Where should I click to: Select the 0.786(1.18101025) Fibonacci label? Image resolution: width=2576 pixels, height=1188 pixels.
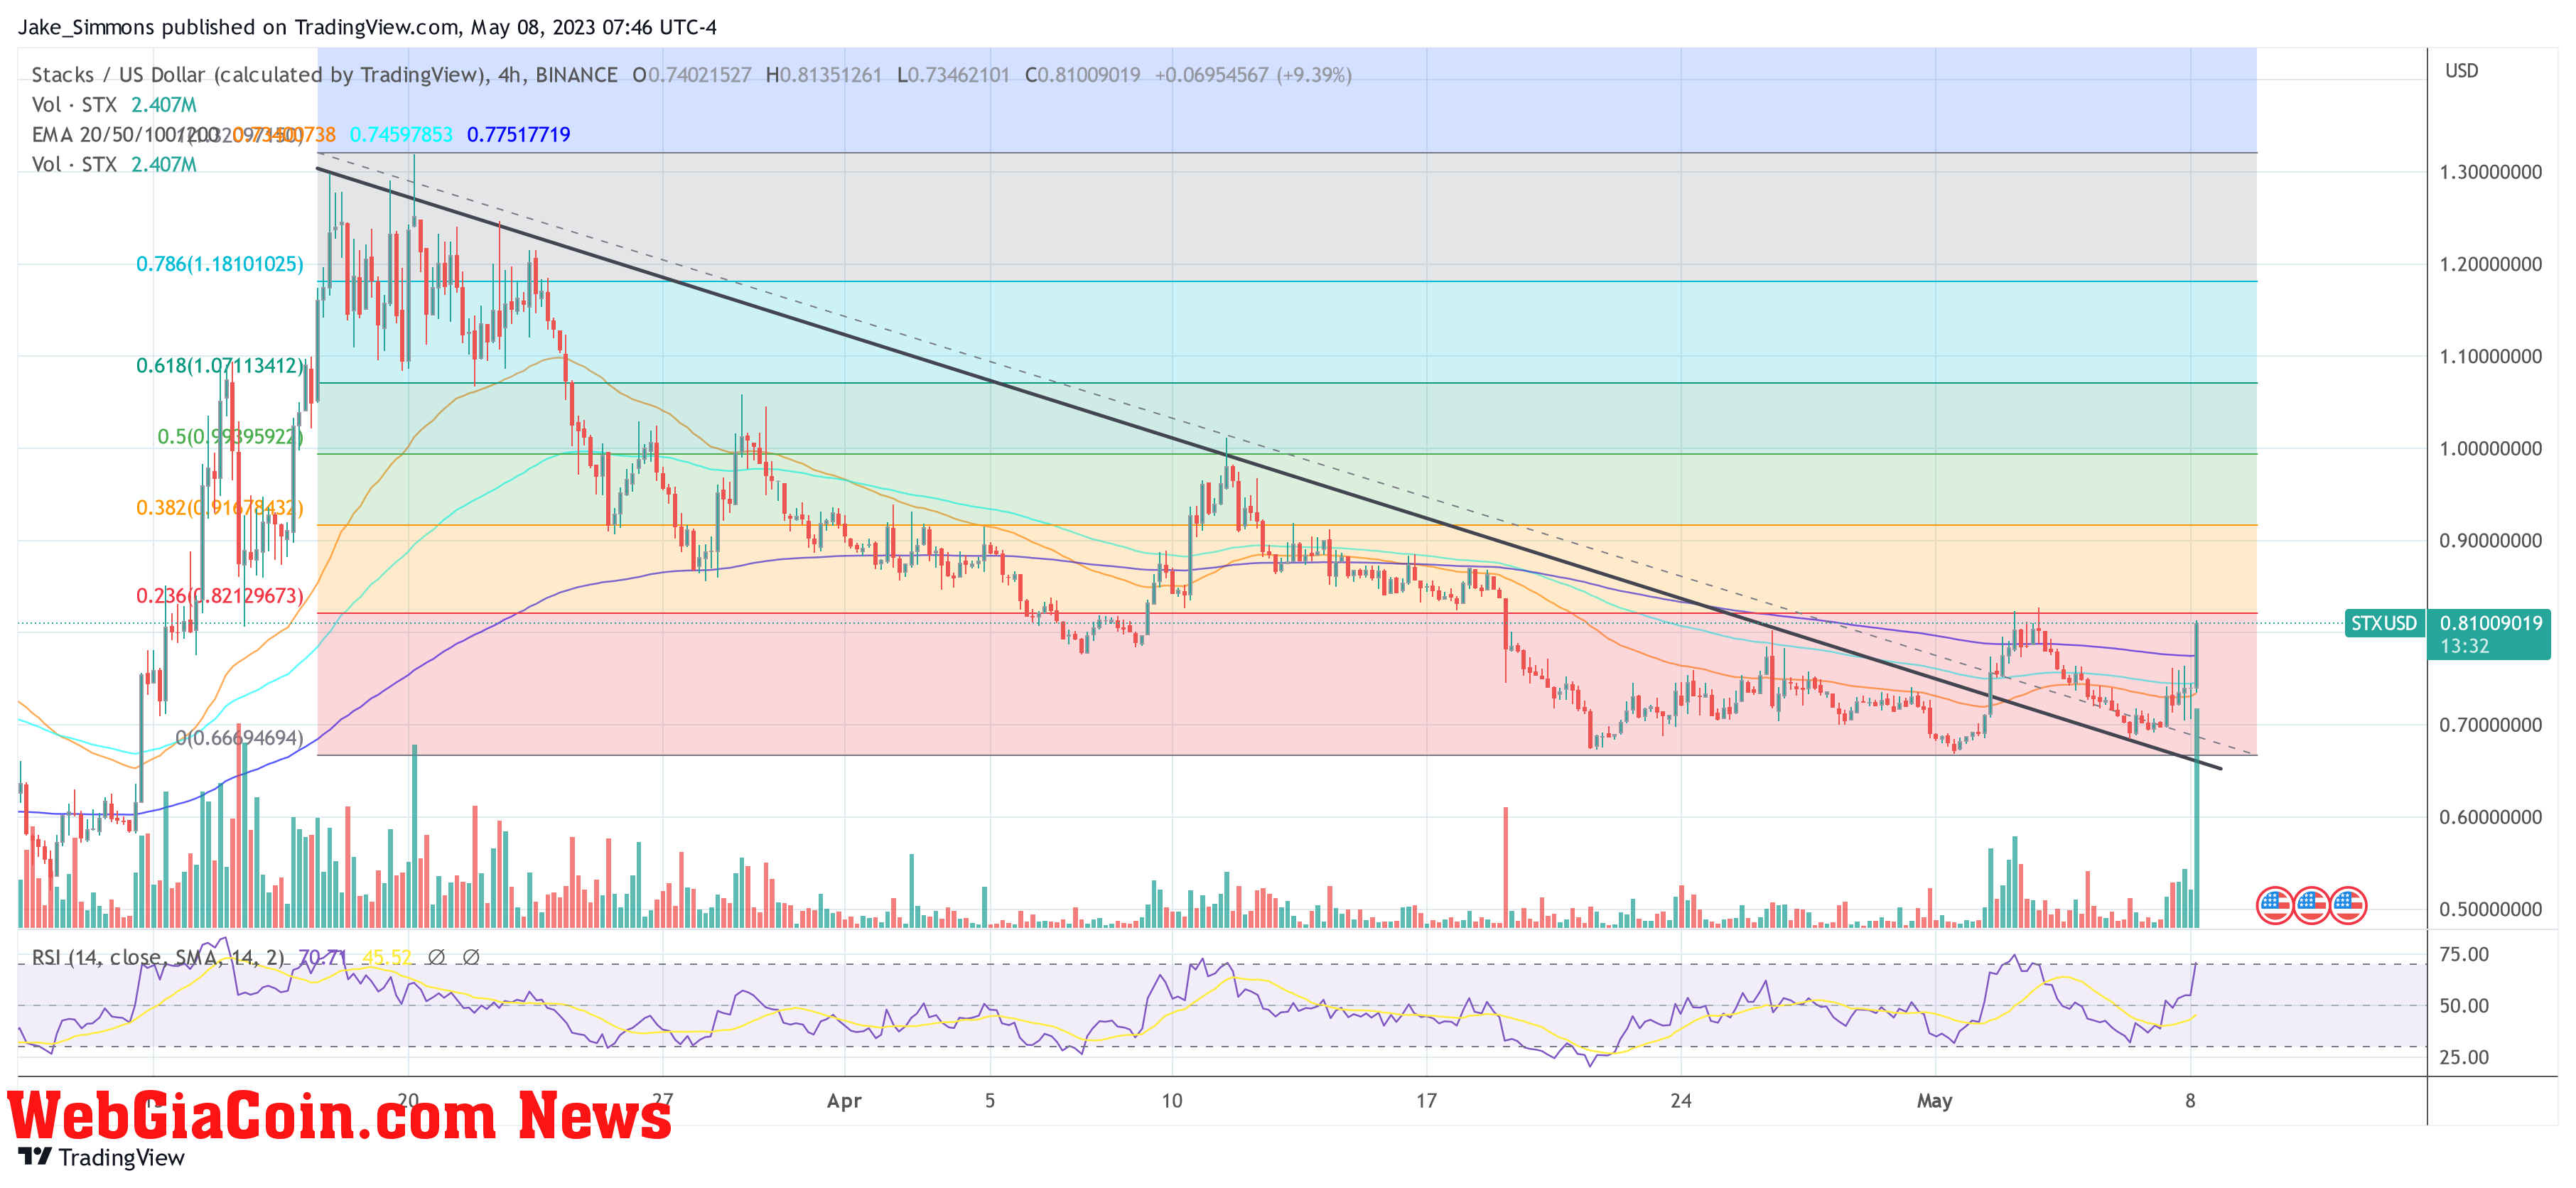click(x=220, y=264)
